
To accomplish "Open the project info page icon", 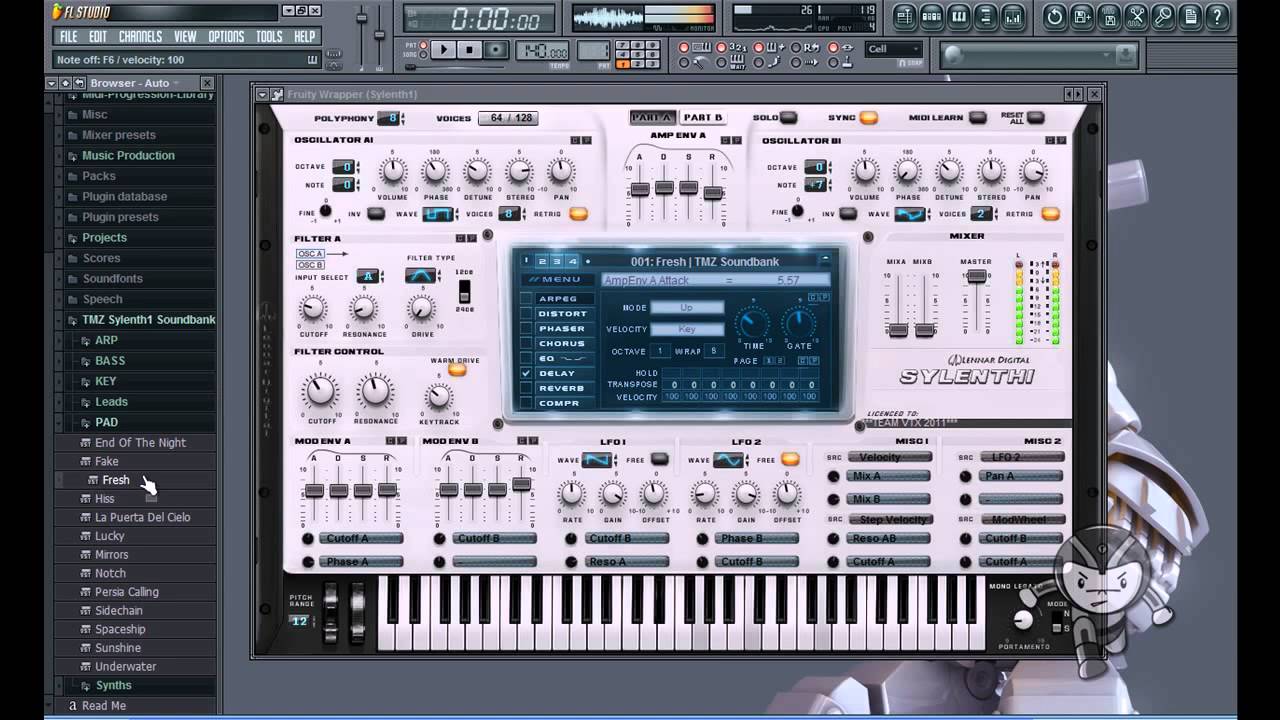I will point(1190,17).
